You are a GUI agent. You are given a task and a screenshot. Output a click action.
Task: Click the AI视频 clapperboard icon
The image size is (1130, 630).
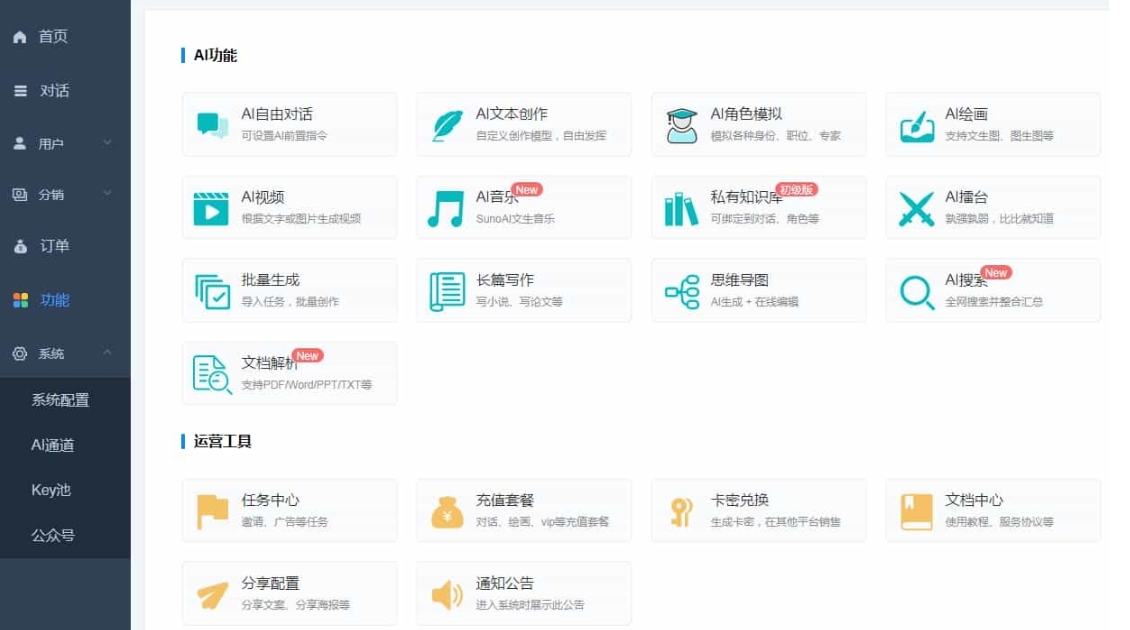click(212, 208)
